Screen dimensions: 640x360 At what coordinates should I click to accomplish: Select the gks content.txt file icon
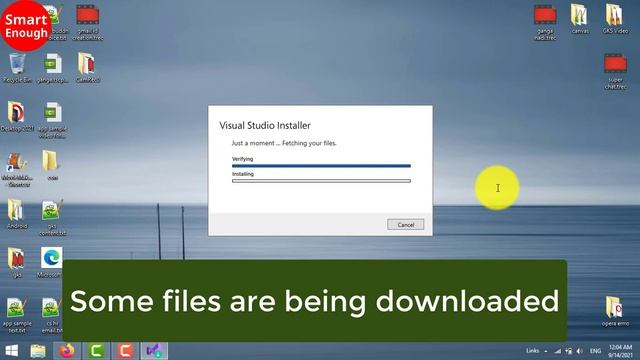52,218
